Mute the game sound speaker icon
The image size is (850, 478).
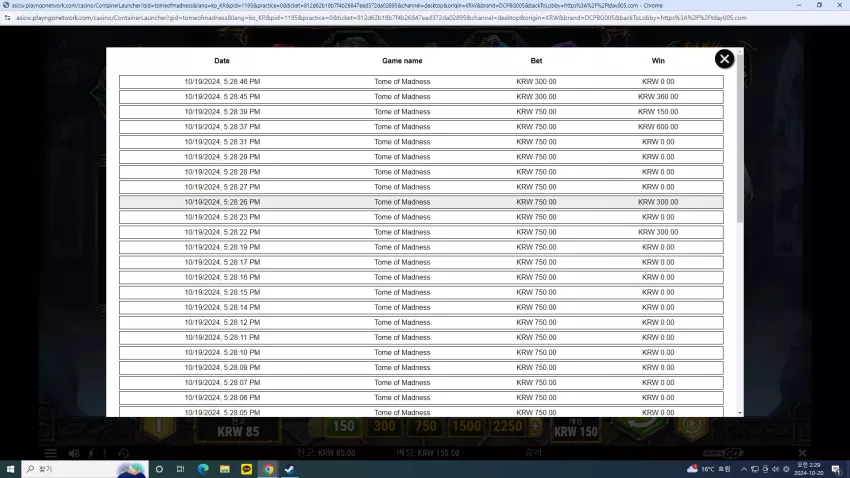[74, 453]
